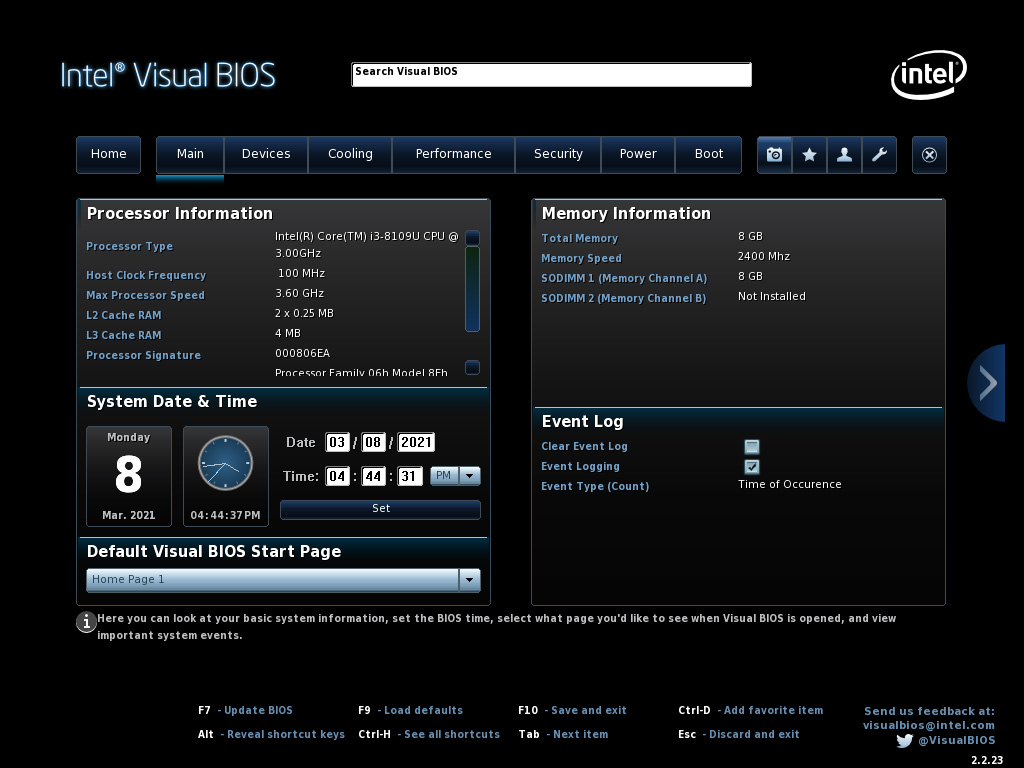
Task: Click the Home button
Action: pyautogui.click(x=108, y=154)
